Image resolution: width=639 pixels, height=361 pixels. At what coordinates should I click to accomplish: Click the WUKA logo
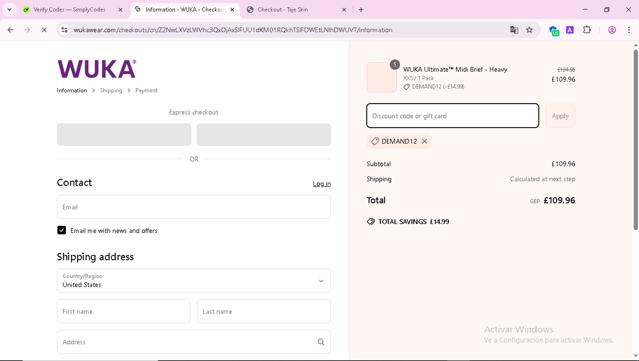coord(97,69)
